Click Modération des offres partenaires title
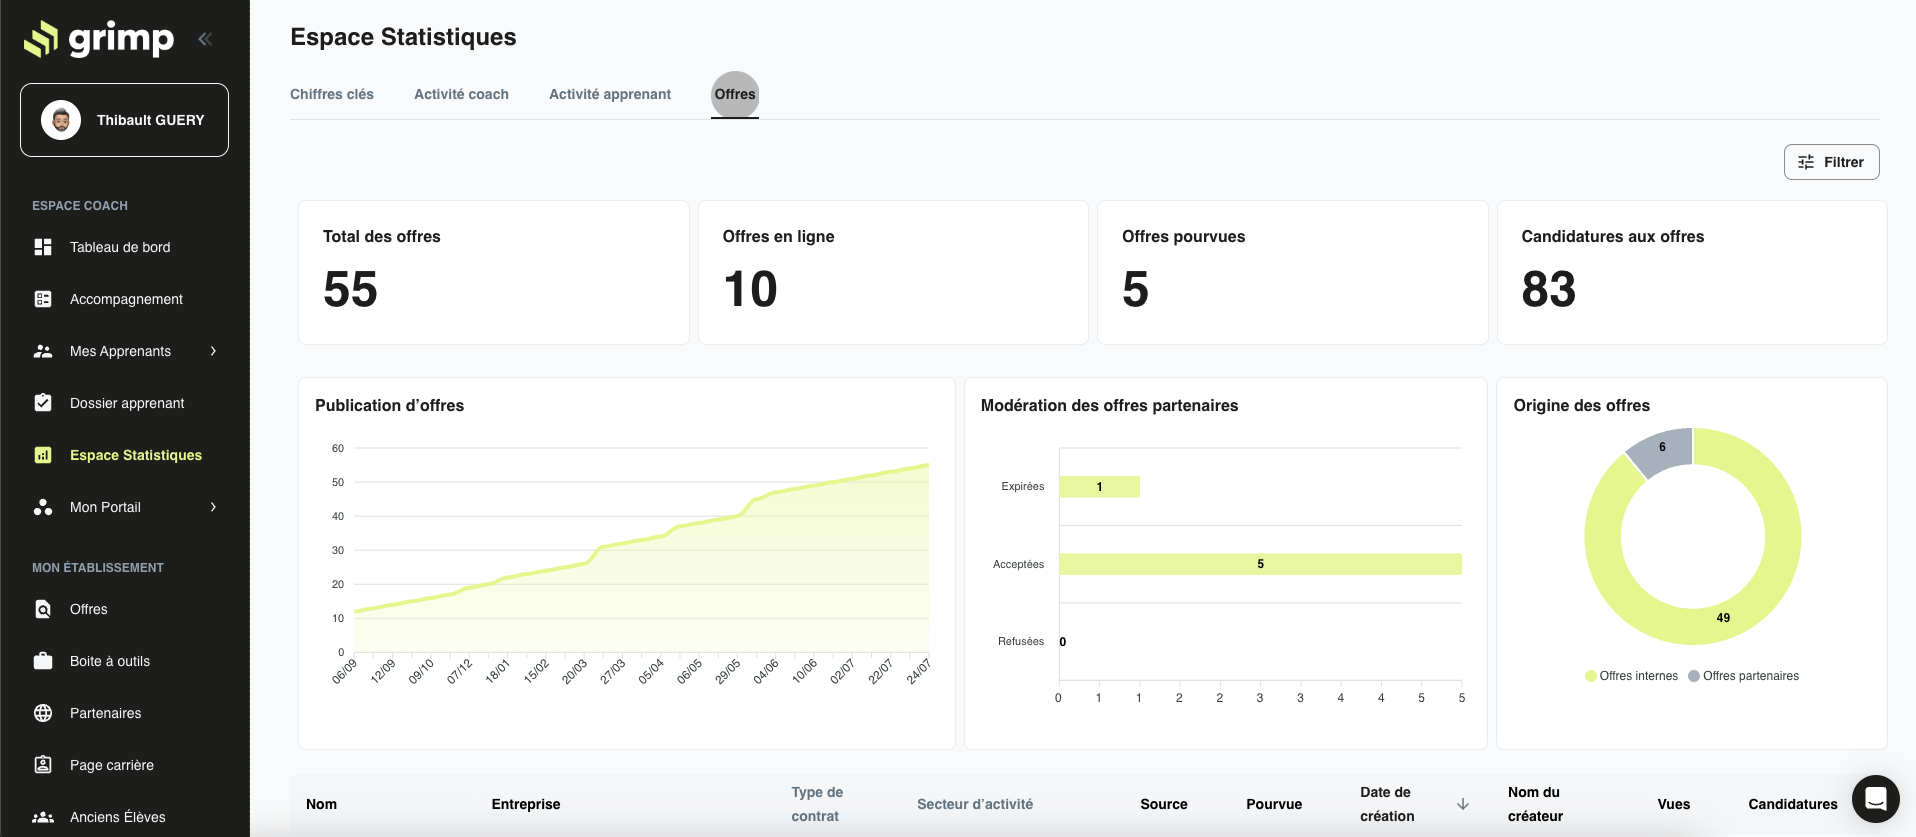The image size is (1916, 837). click(1109, 405)
